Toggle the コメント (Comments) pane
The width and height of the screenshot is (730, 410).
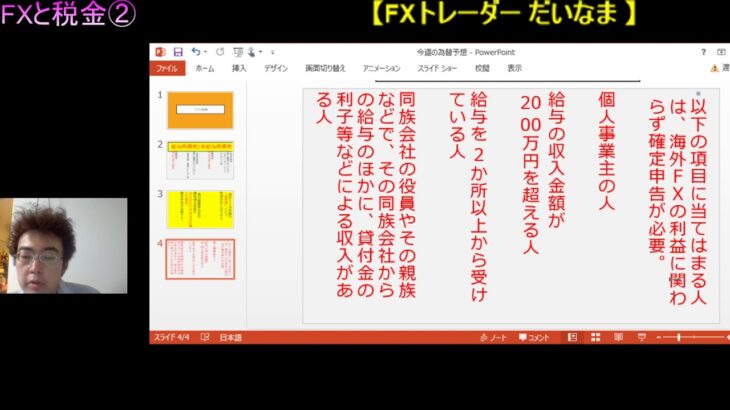pyautogui.click(x=534, y=338)
